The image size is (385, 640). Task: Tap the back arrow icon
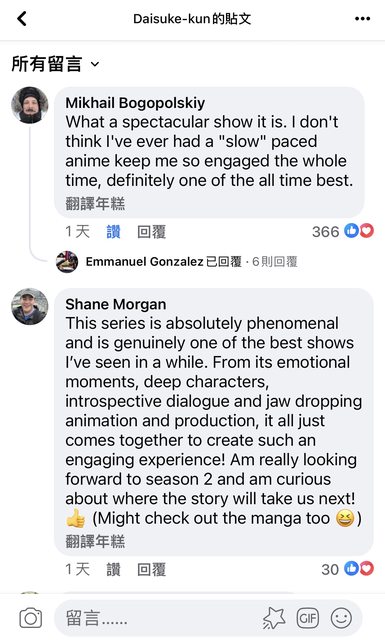(22, 18)
